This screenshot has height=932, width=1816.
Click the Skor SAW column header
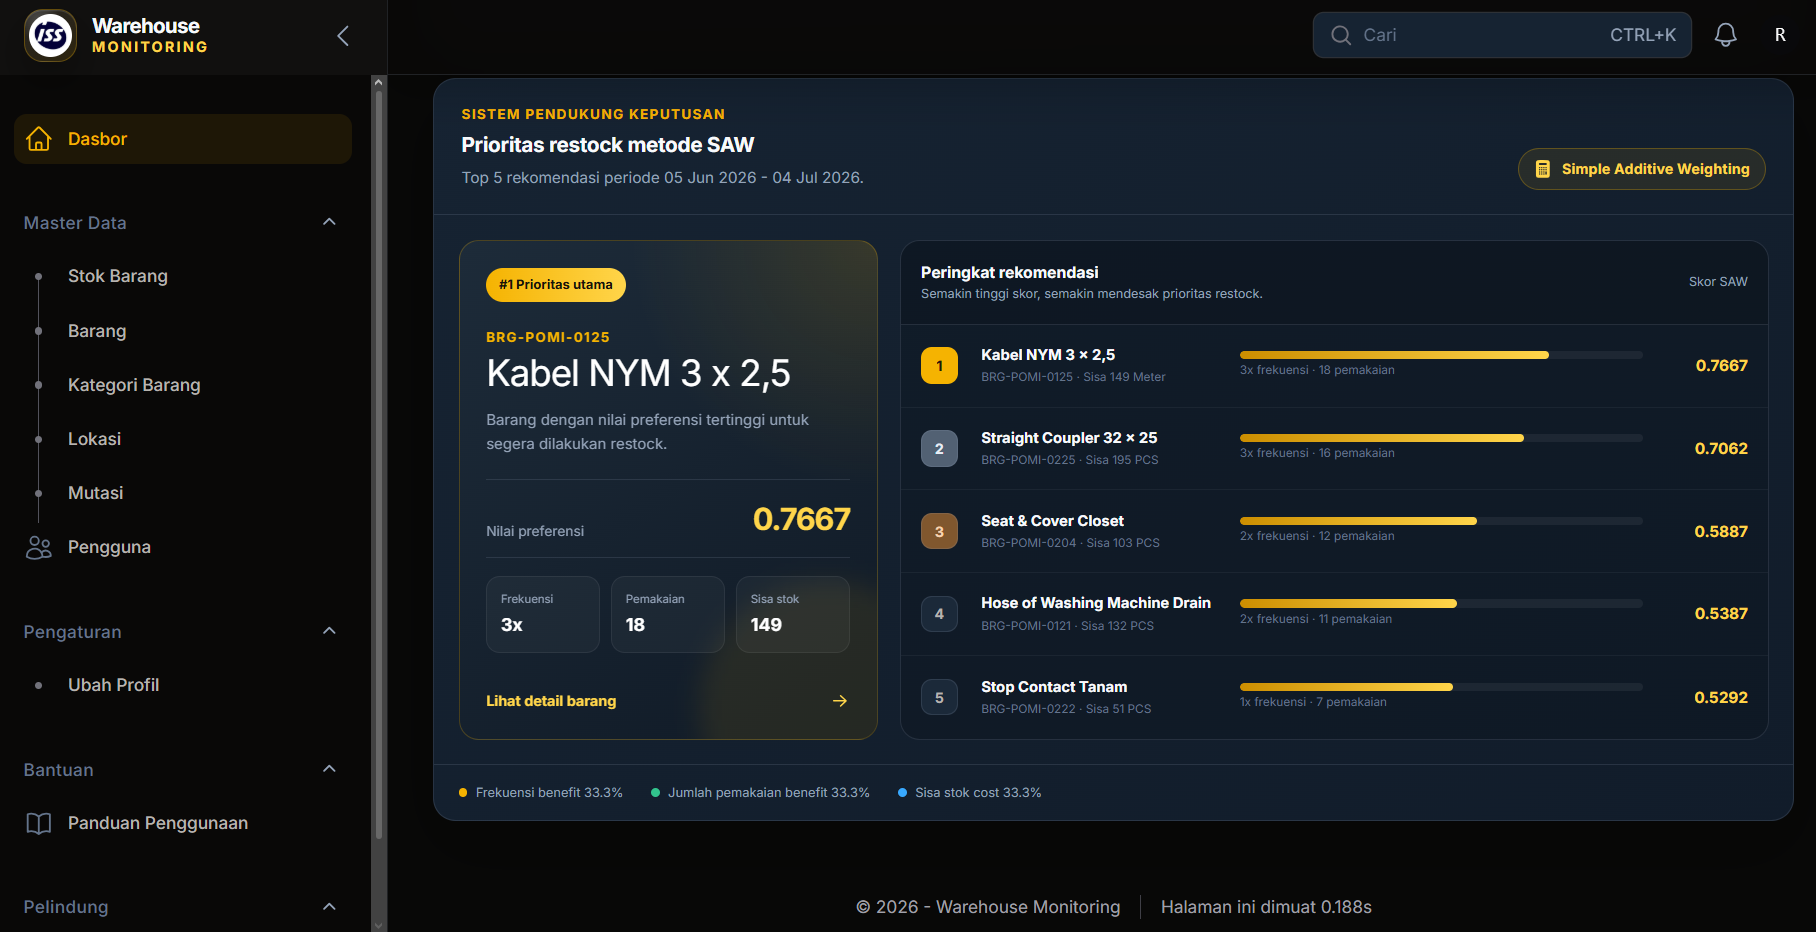(1718, 282)
